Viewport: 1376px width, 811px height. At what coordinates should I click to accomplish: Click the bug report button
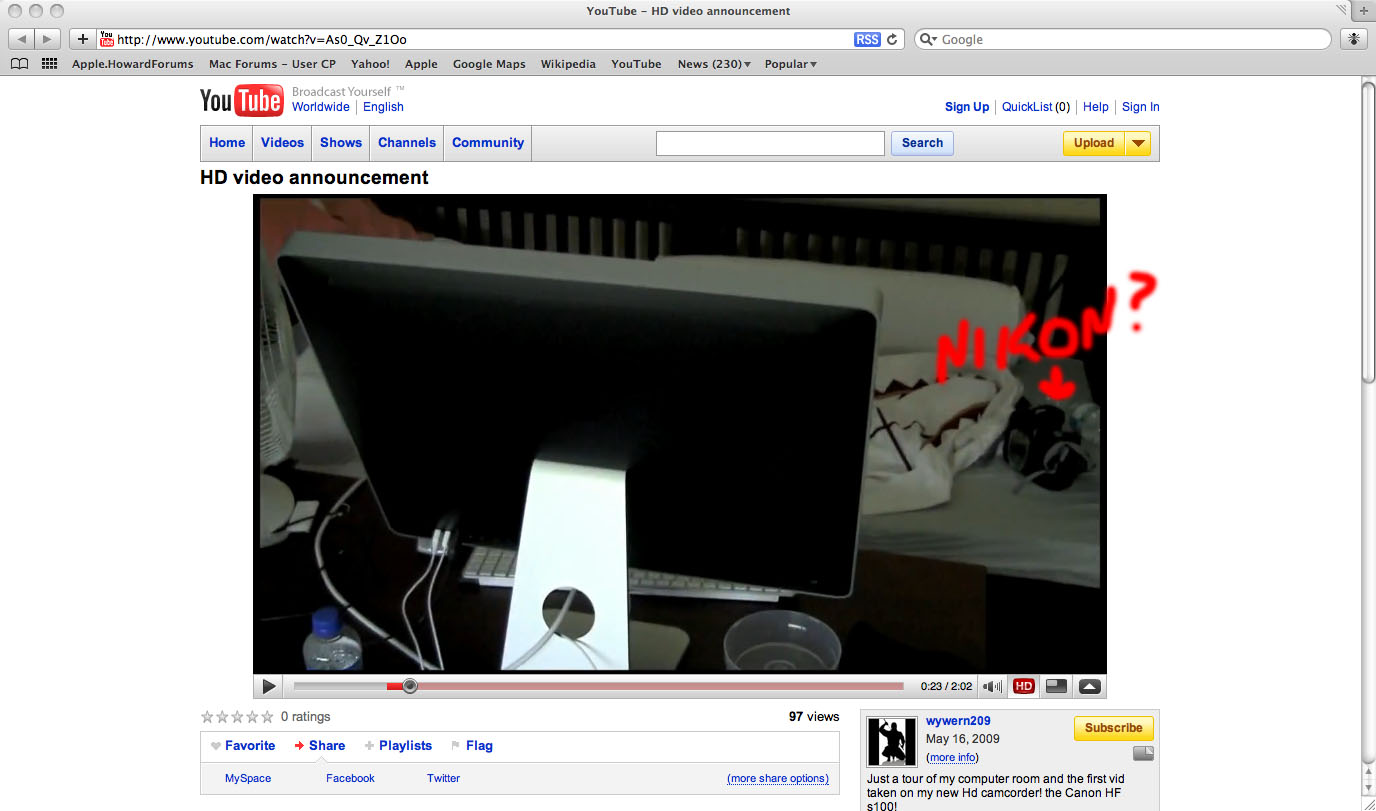coord(1353,39)
